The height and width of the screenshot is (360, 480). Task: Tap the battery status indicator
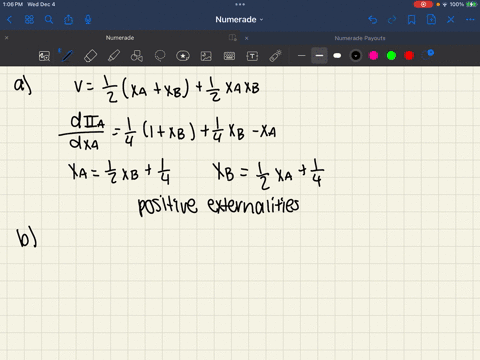[472, 4]
